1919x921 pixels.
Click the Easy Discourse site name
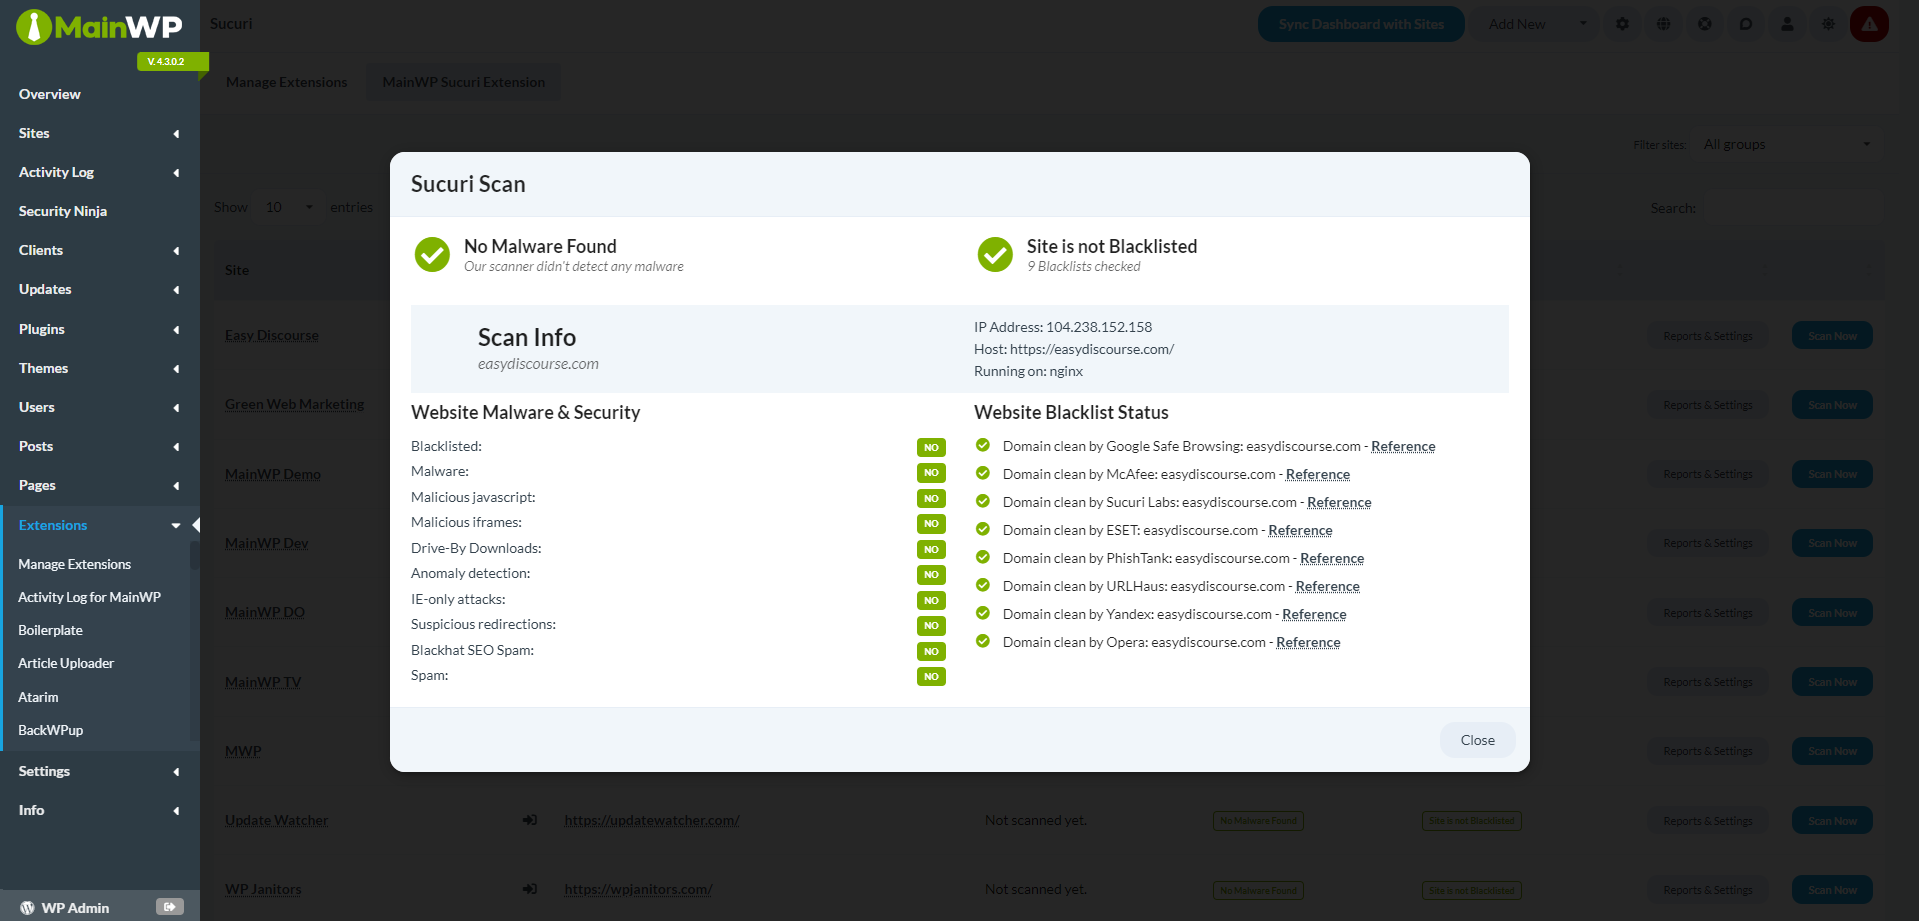tap(272, 335)
